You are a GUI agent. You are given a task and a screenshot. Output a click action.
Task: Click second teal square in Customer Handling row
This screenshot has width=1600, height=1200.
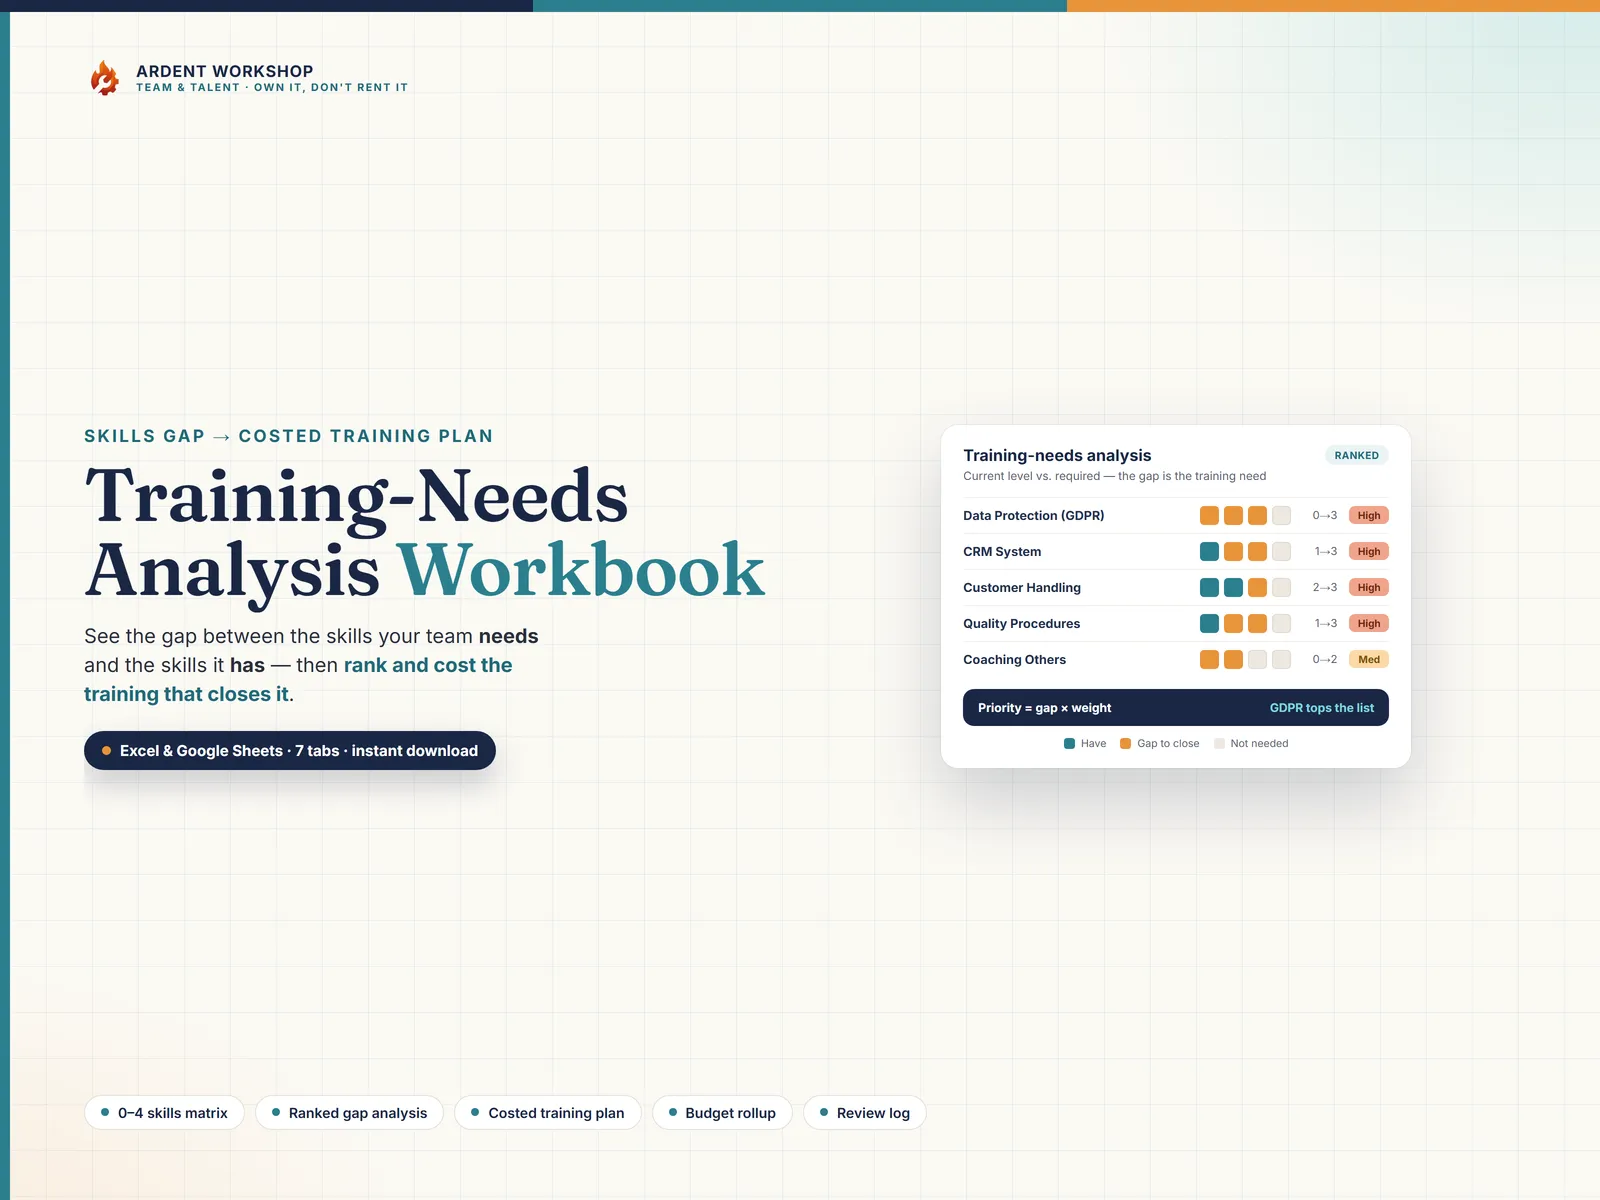(x=1233, y=588)
